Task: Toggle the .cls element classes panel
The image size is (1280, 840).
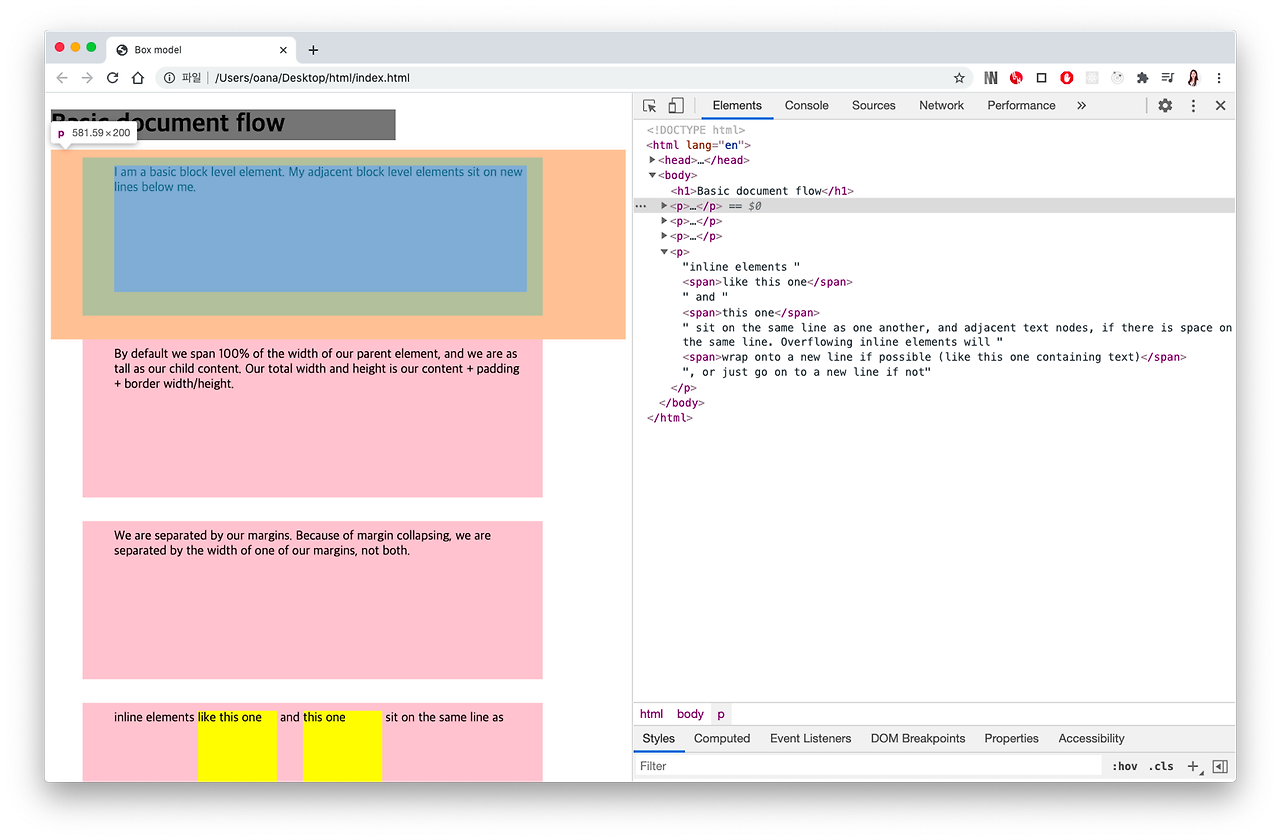Action: pos(1161,767)
